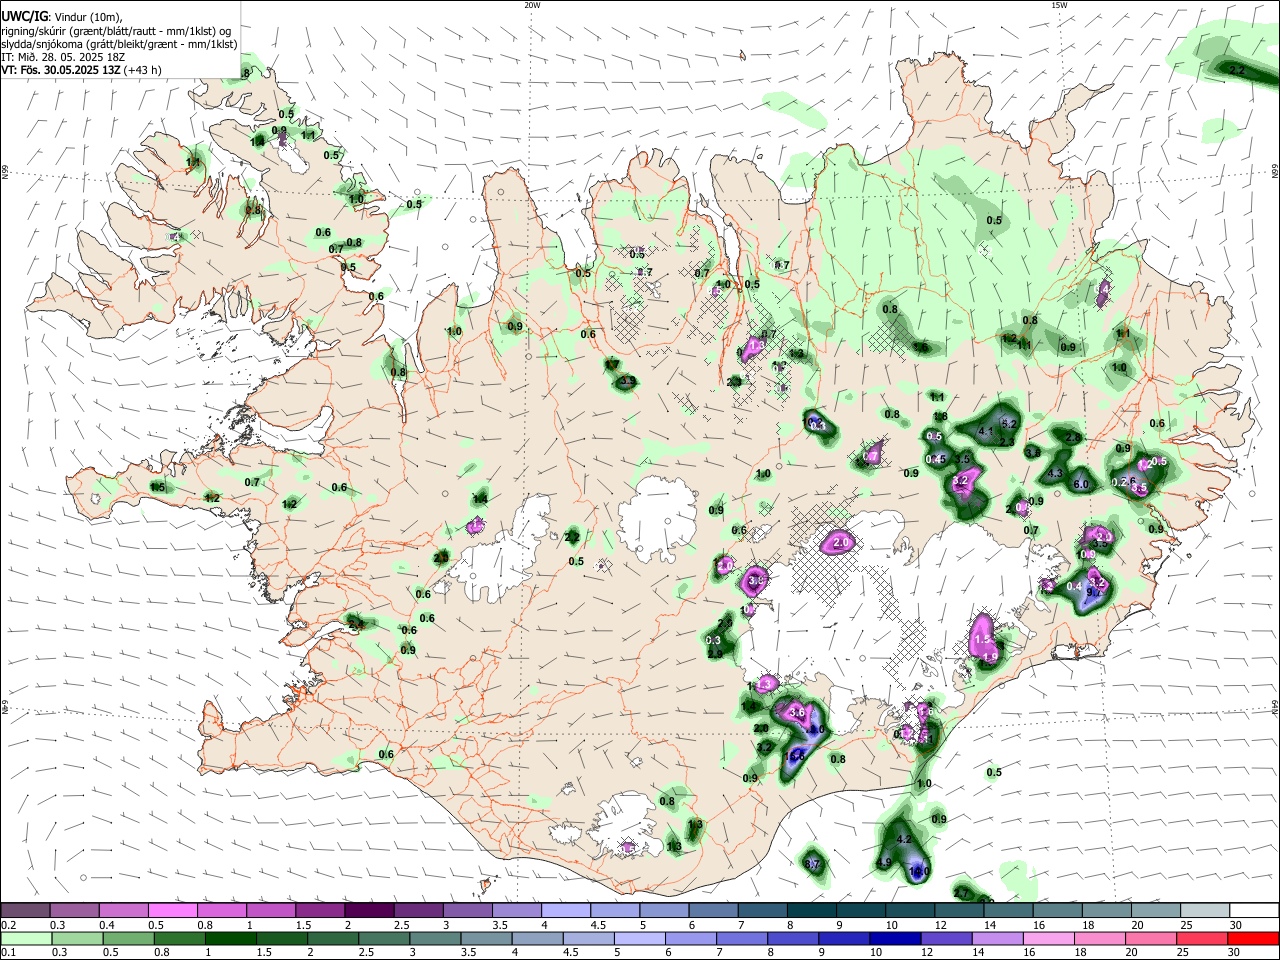Pick the violet swatch at rain value 12
The image size is (1280, 960).
click(x=946, y=938)
